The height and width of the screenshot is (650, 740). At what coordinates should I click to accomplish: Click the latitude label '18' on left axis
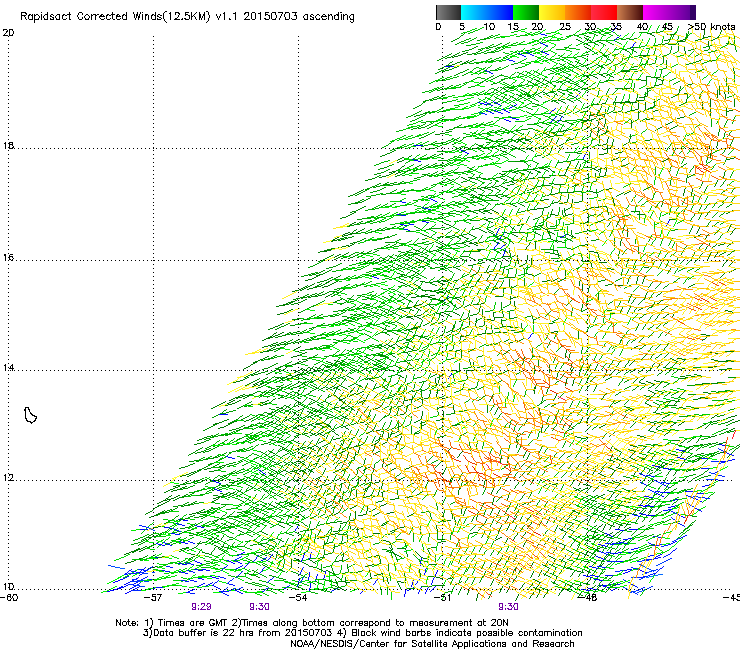(8, 145)
